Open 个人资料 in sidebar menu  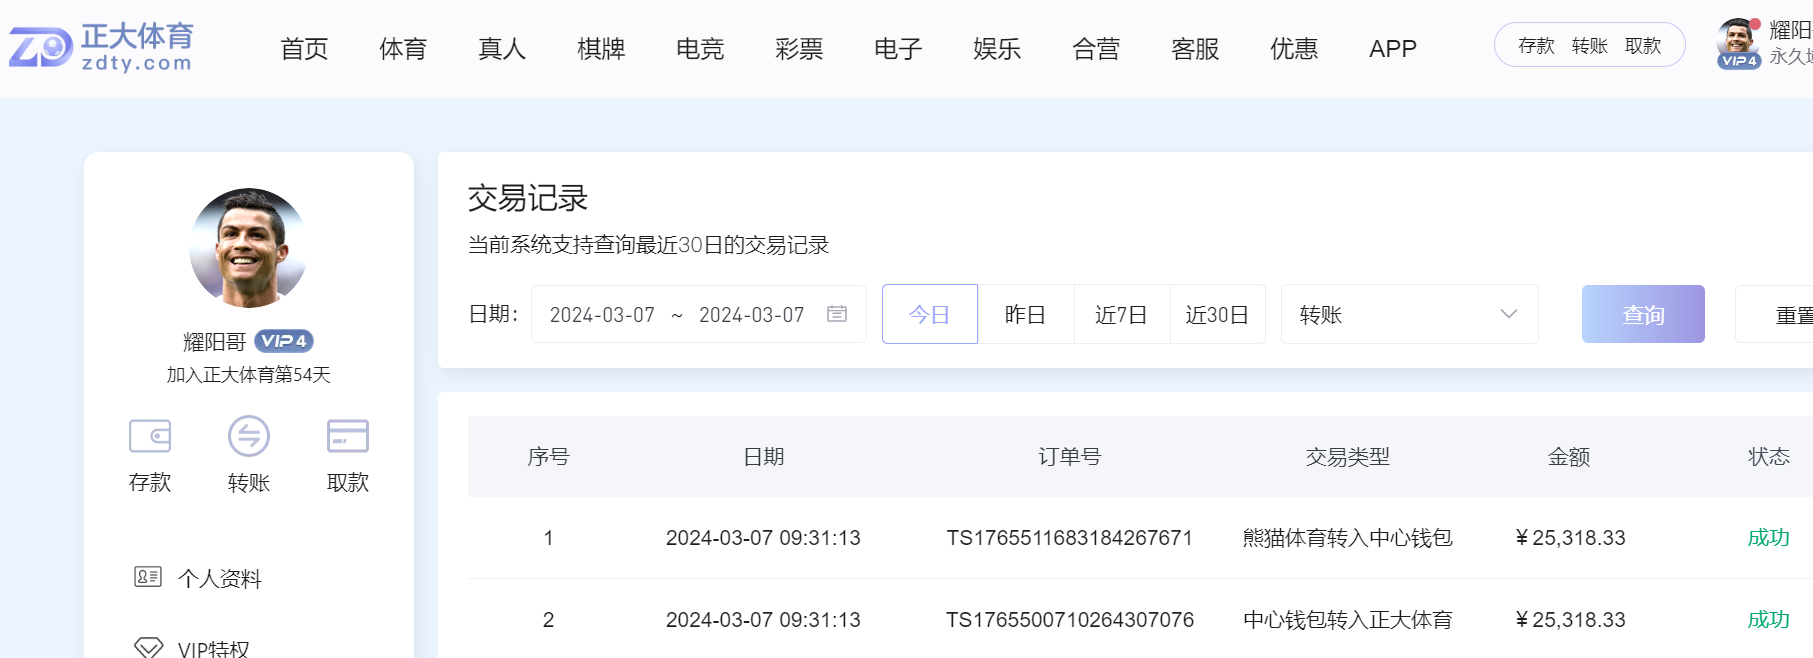[220, 578]
